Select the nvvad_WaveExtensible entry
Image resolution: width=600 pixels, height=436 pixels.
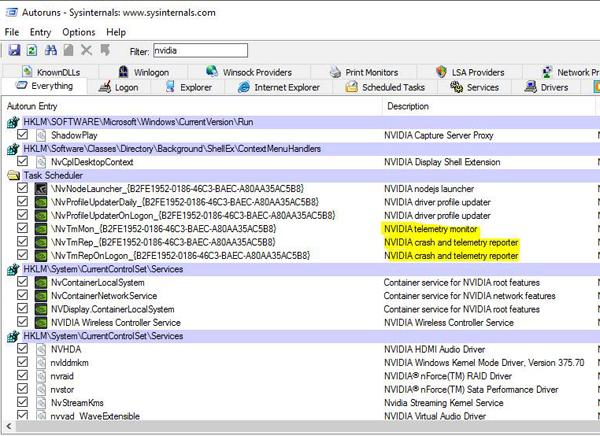pos(95,416)
